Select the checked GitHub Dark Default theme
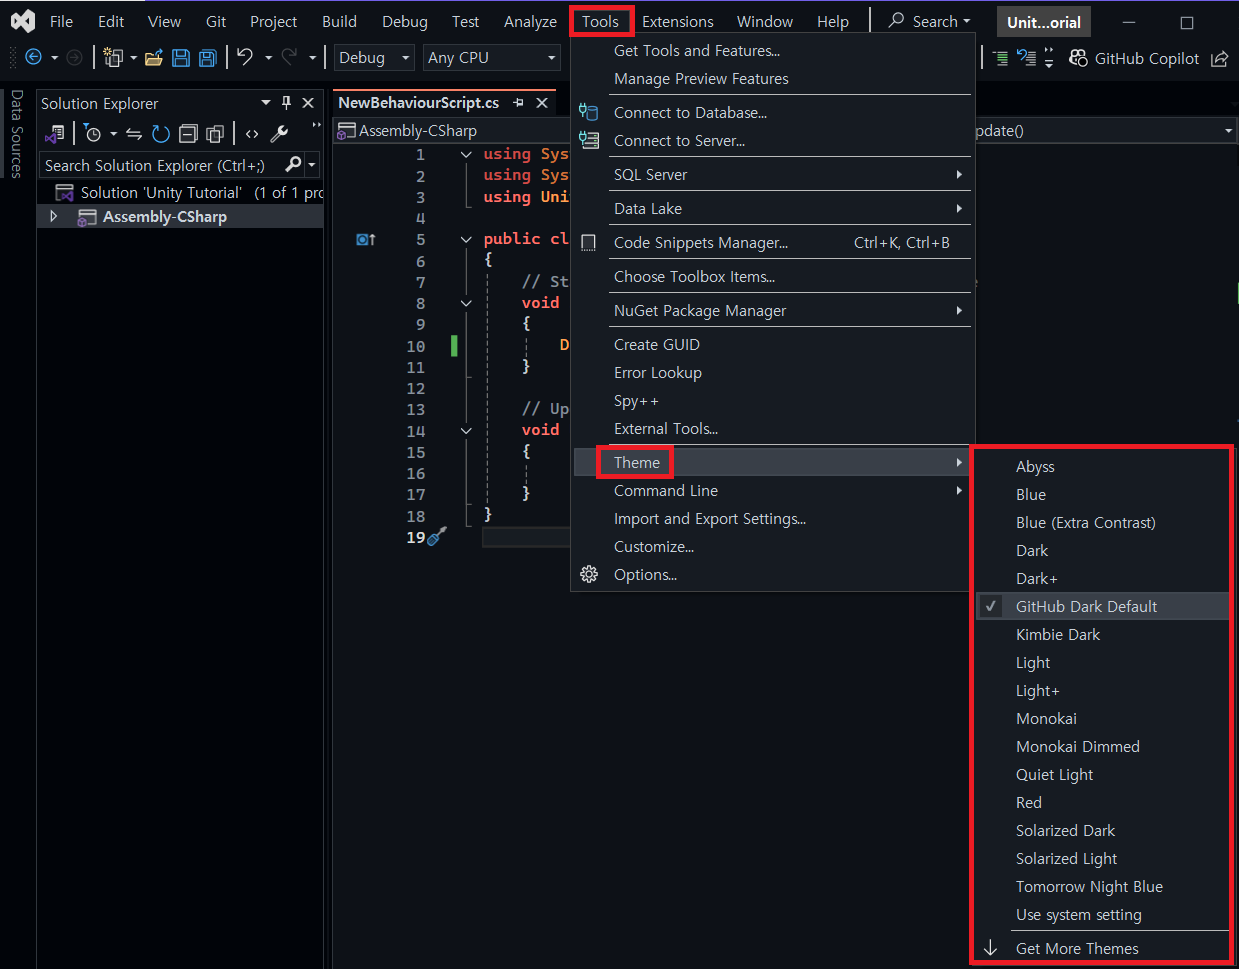The width and height of the screenshot is (1239, 969). pyautogui.click(x=1102, y=606)
